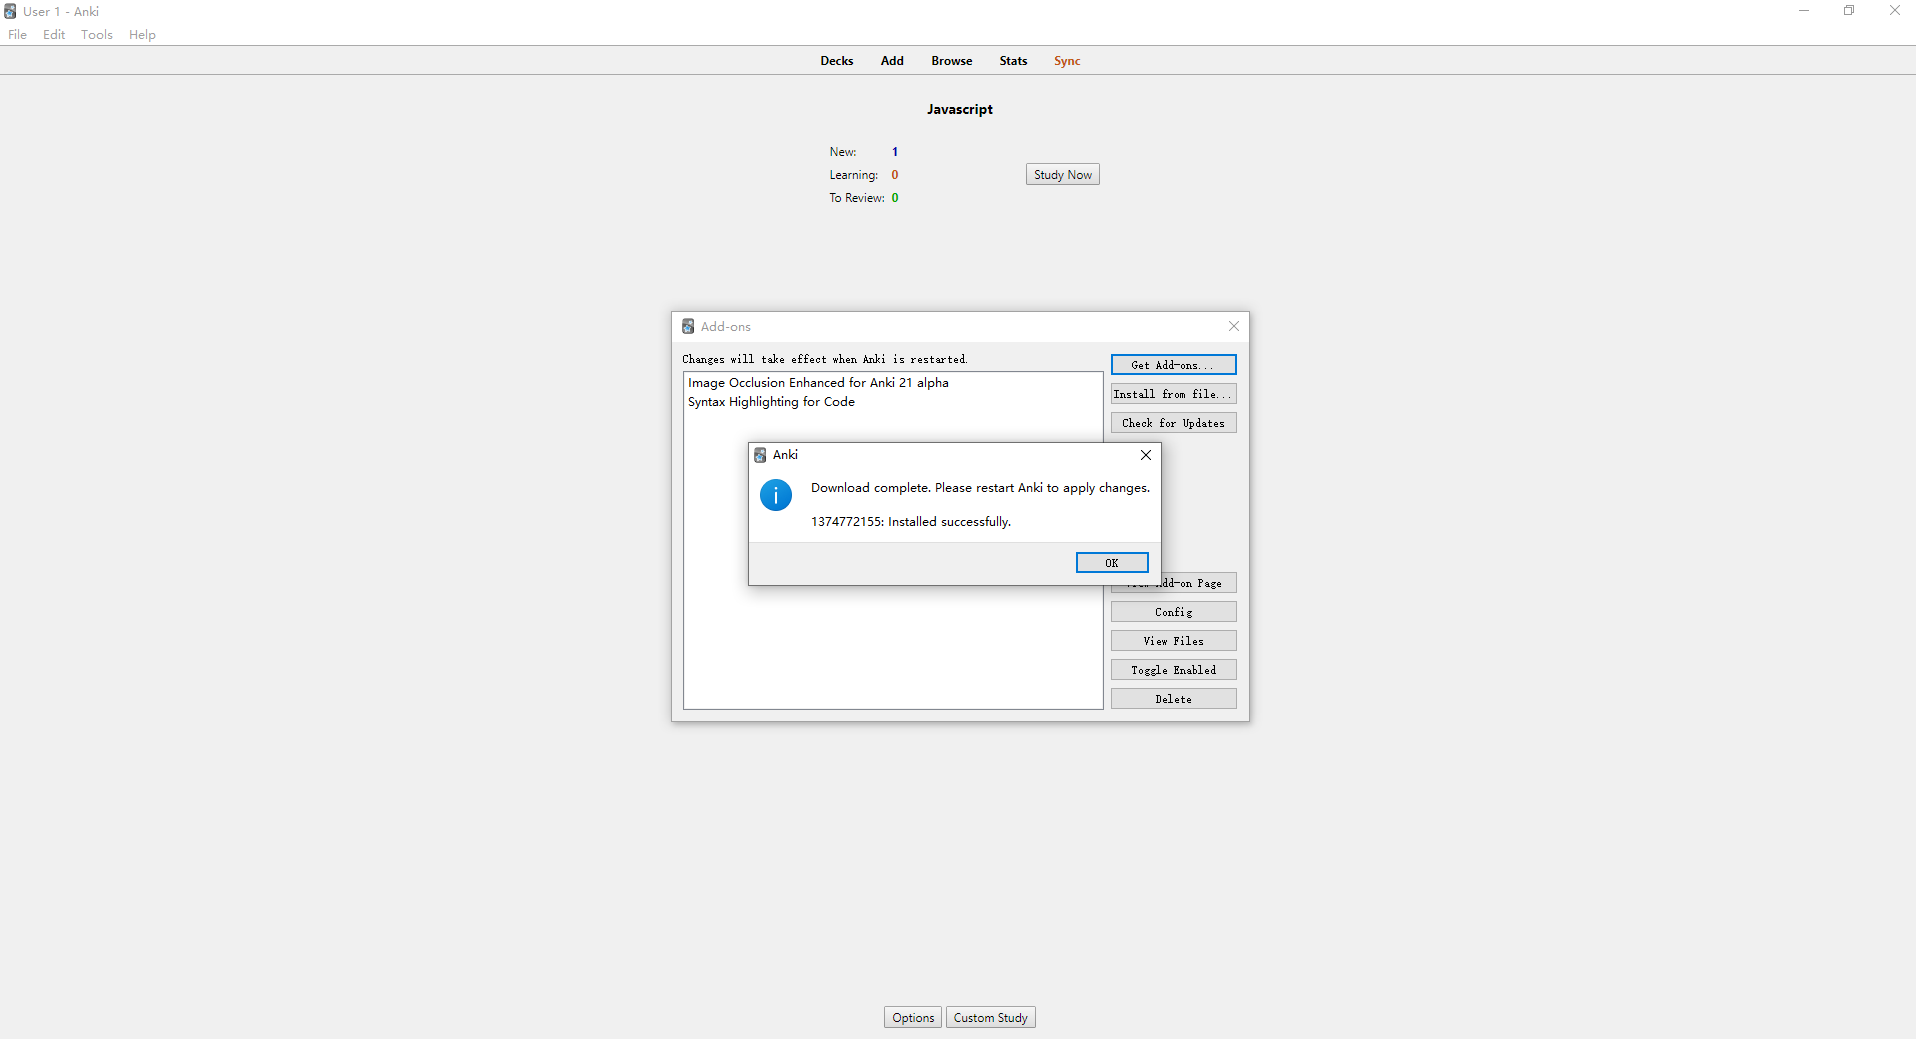Click the Anki app icon in title bar
Screen dimensions: 1916x1039
point(10,11)
